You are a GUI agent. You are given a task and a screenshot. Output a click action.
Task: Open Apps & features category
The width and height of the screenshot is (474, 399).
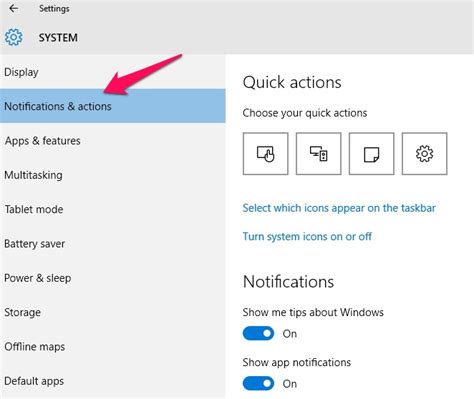click(x=113, y=141)
